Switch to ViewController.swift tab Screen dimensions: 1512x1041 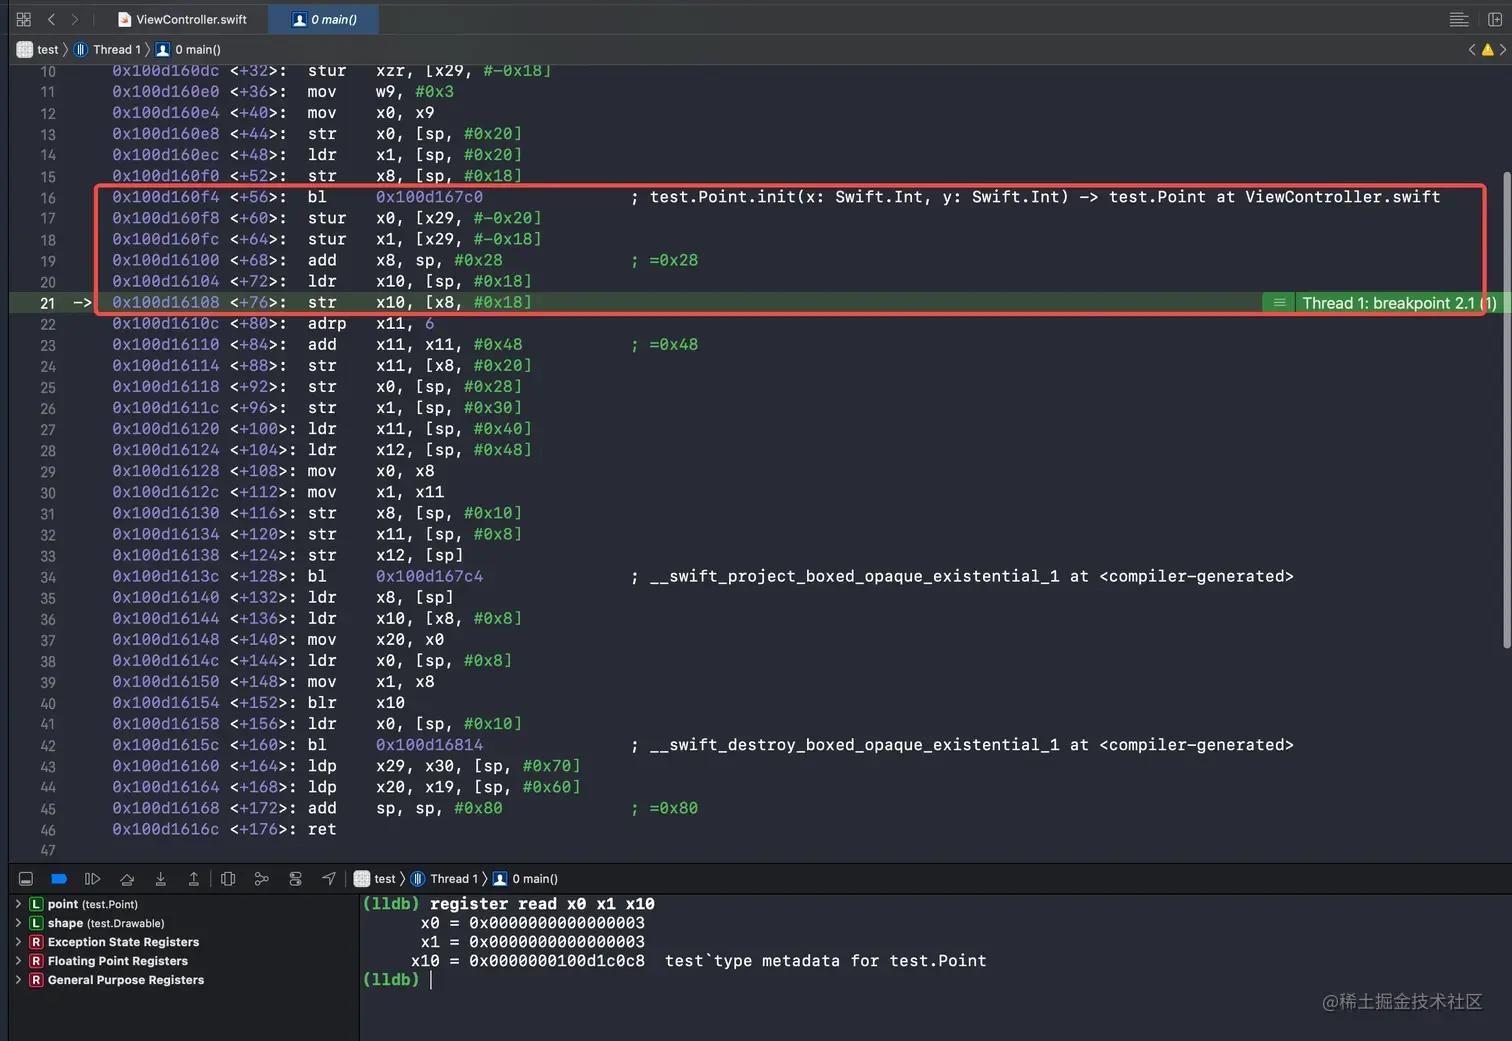[x=182, y=19]
